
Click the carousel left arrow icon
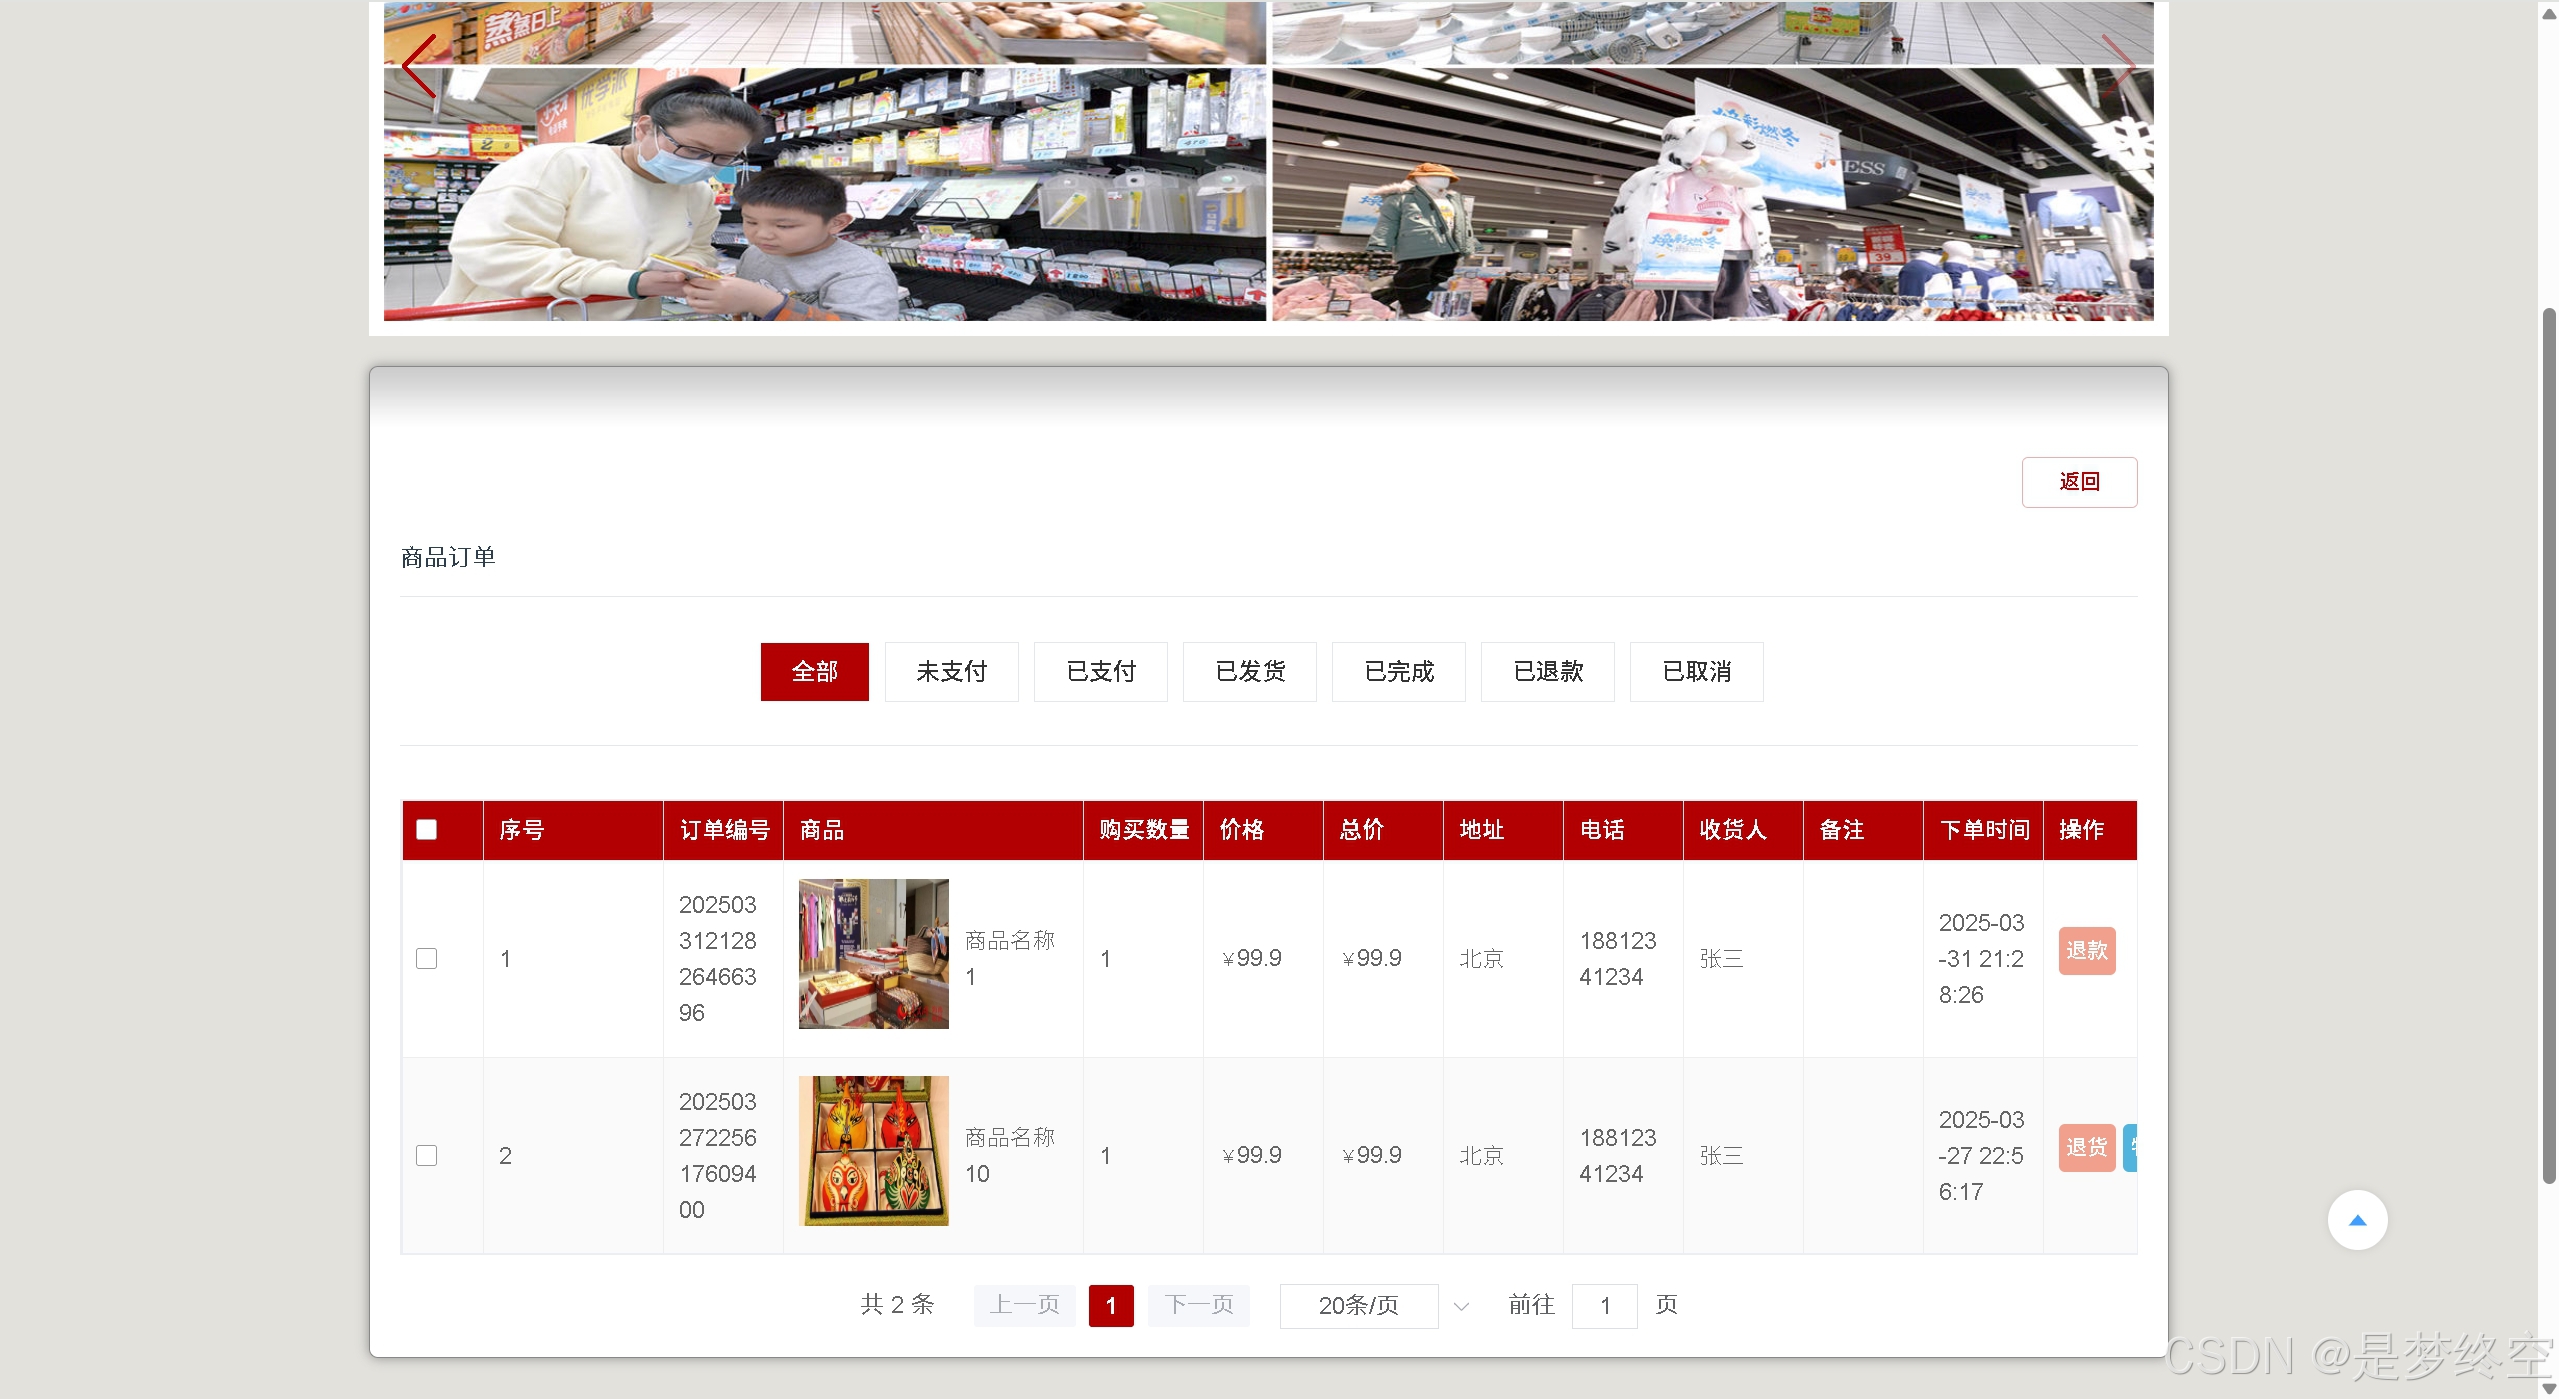pos(418,66)
